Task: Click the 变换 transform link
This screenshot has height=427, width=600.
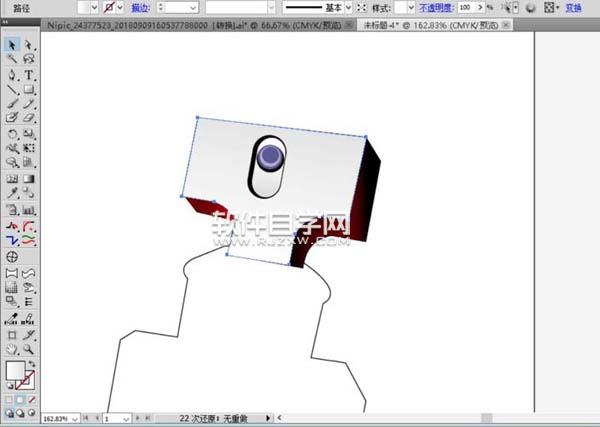Action: click(x=573, y=7)
